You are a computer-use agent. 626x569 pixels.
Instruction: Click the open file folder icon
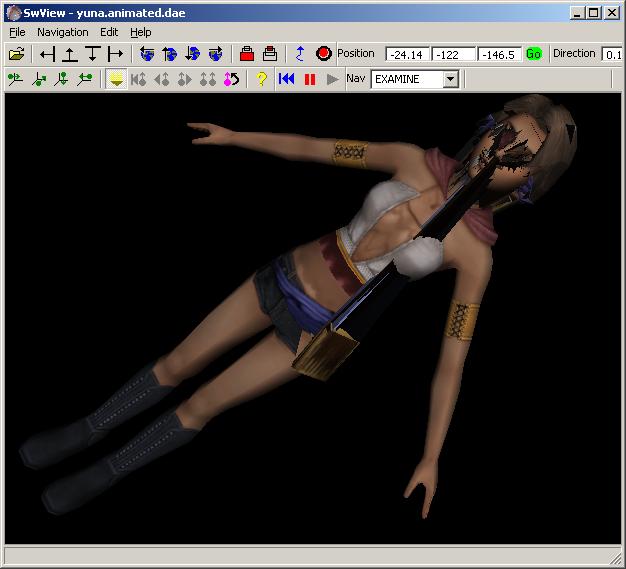pyautogui.click(x=16, y=54)
